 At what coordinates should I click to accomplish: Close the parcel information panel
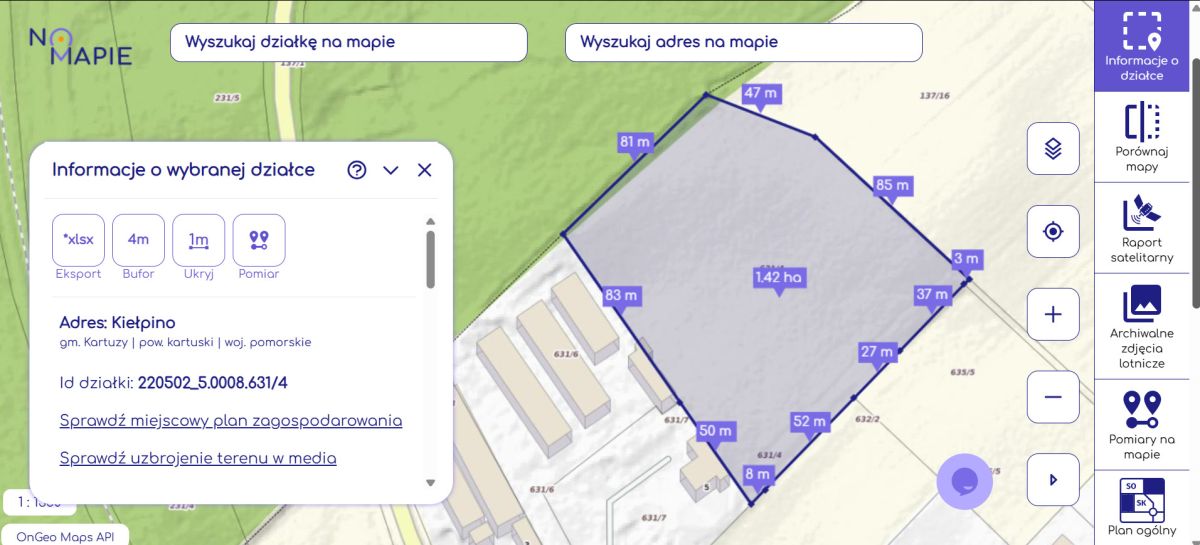425,170
